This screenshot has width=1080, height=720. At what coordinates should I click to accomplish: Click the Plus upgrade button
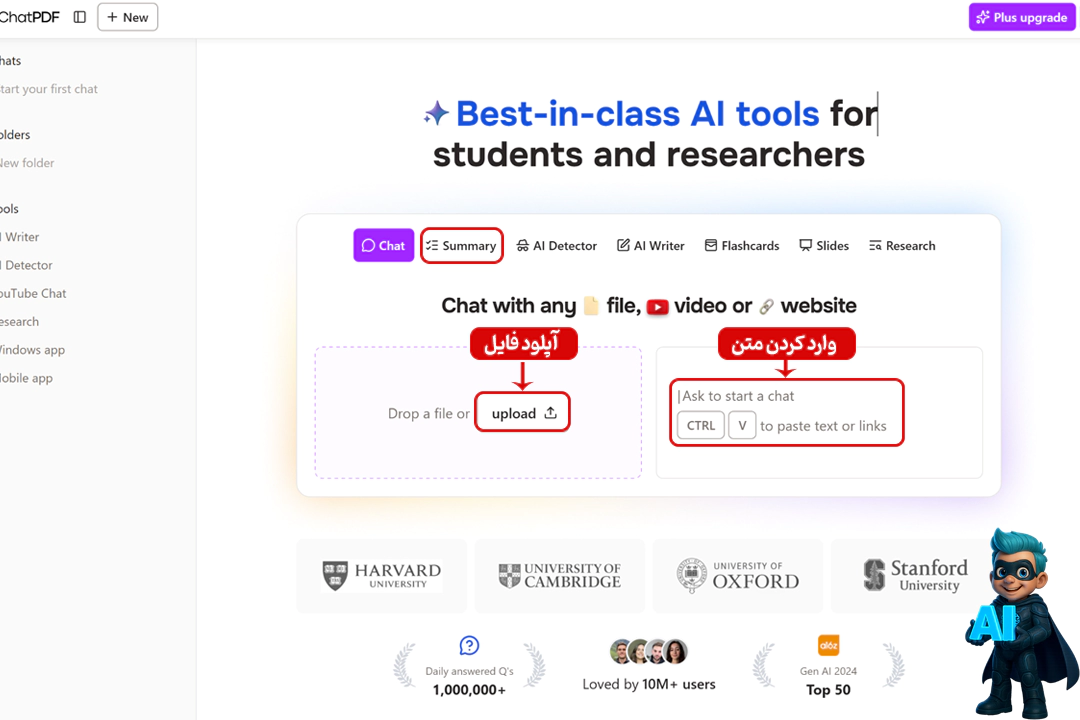click(x=1021, y=17)
